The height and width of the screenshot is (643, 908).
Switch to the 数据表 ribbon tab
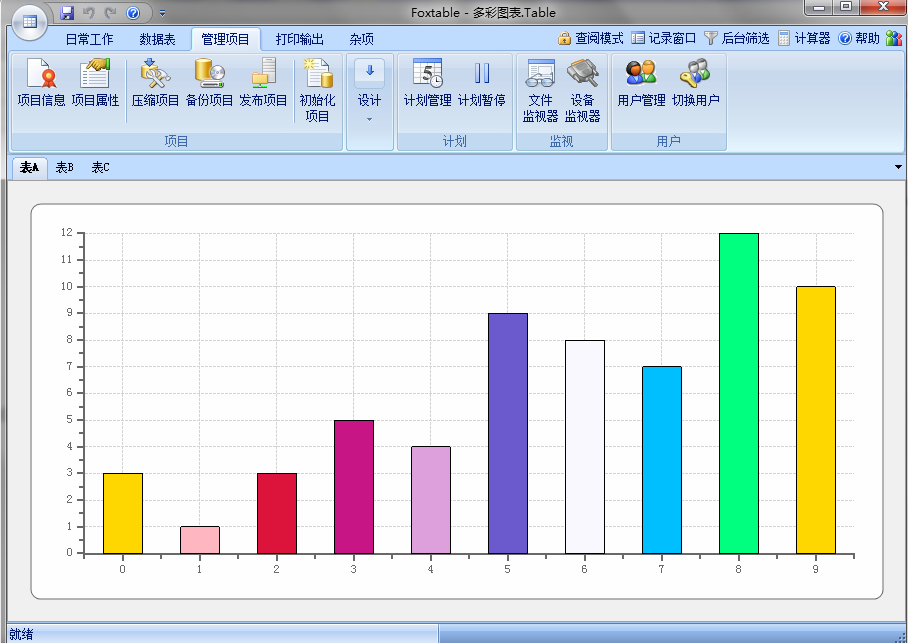click(x=157, y=39)
